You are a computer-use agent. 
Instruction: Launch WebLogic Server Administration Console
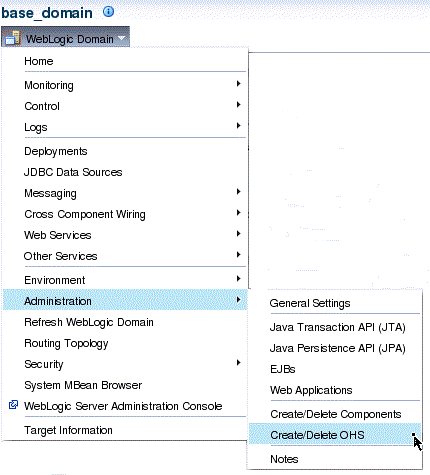point(123,406)
